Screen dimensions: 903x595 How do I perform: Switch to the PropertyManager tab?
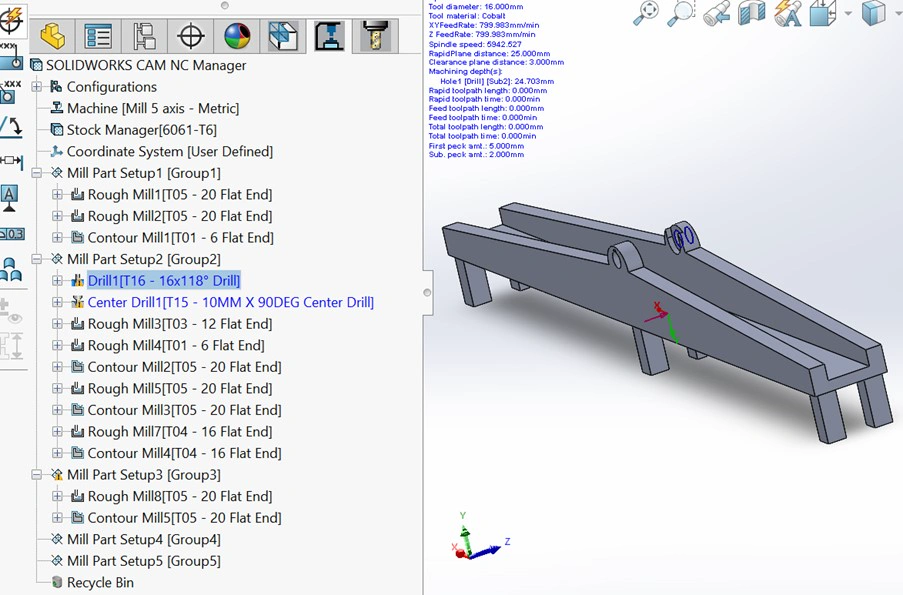[98, 36]
